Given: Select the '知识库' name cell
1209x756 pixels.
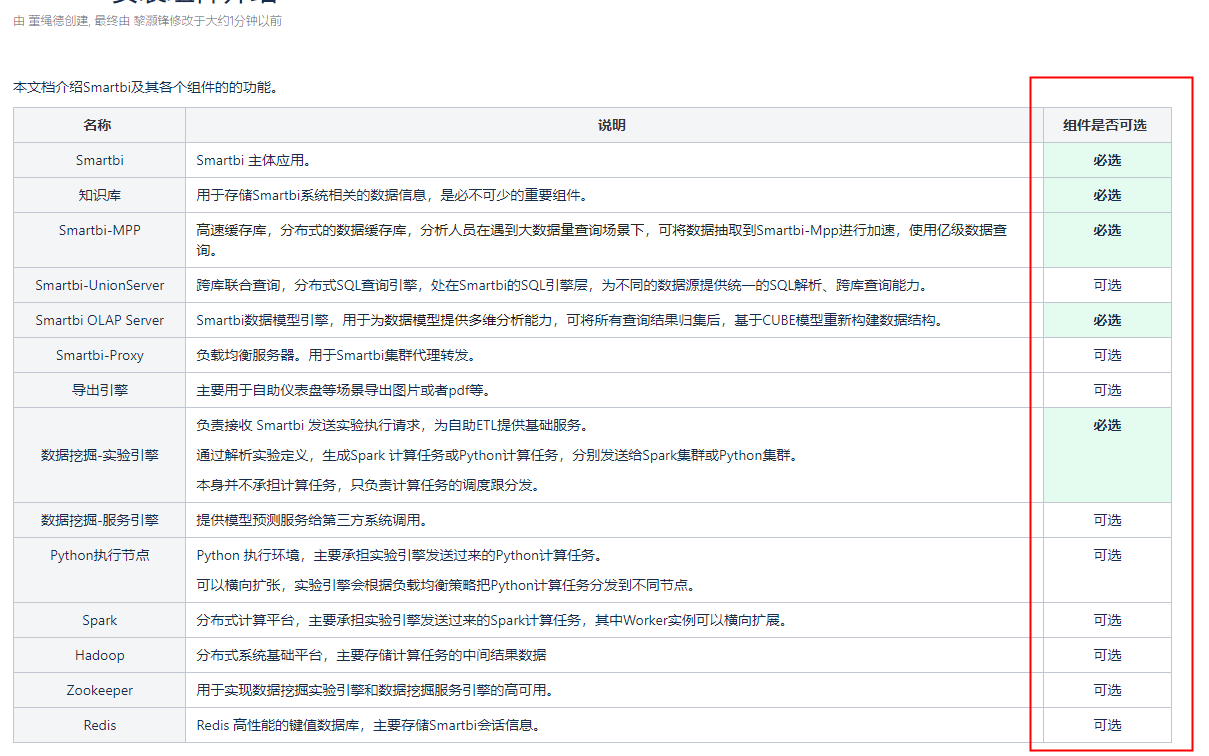Looking at the screenshot, I should [x=99, y=195].
